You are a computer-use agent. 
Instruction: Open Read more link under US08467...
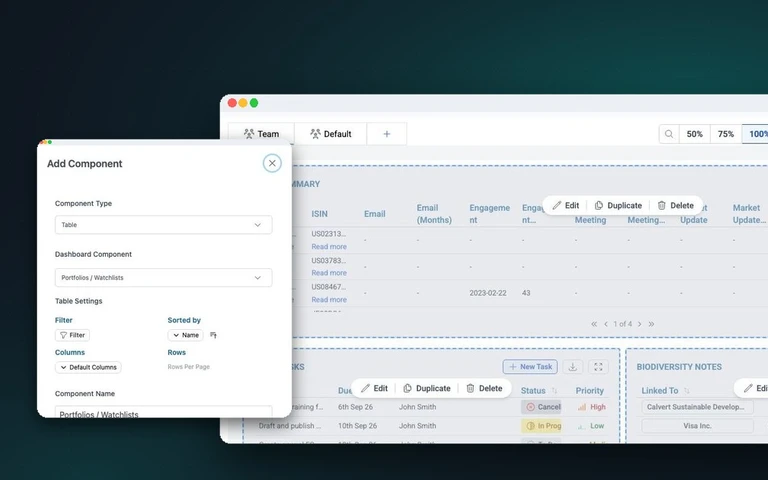(329, 299)
